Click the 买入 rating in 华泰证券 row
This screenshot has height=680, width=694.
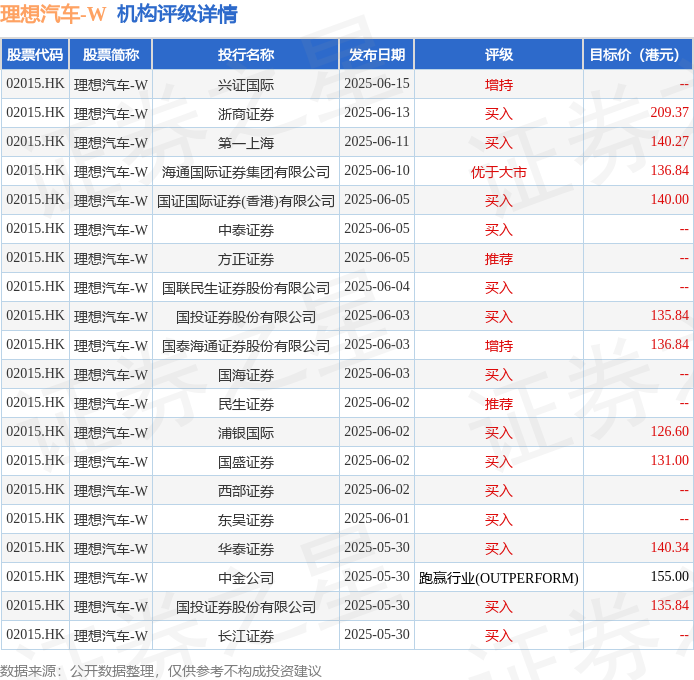click(x=498, y=549)
